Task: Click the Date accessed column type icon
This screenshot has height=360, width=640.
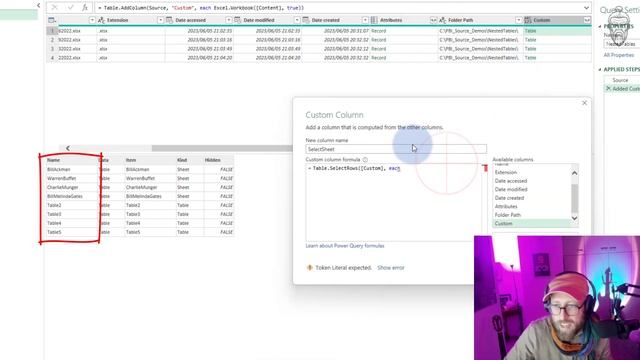Action: point(169,20)
